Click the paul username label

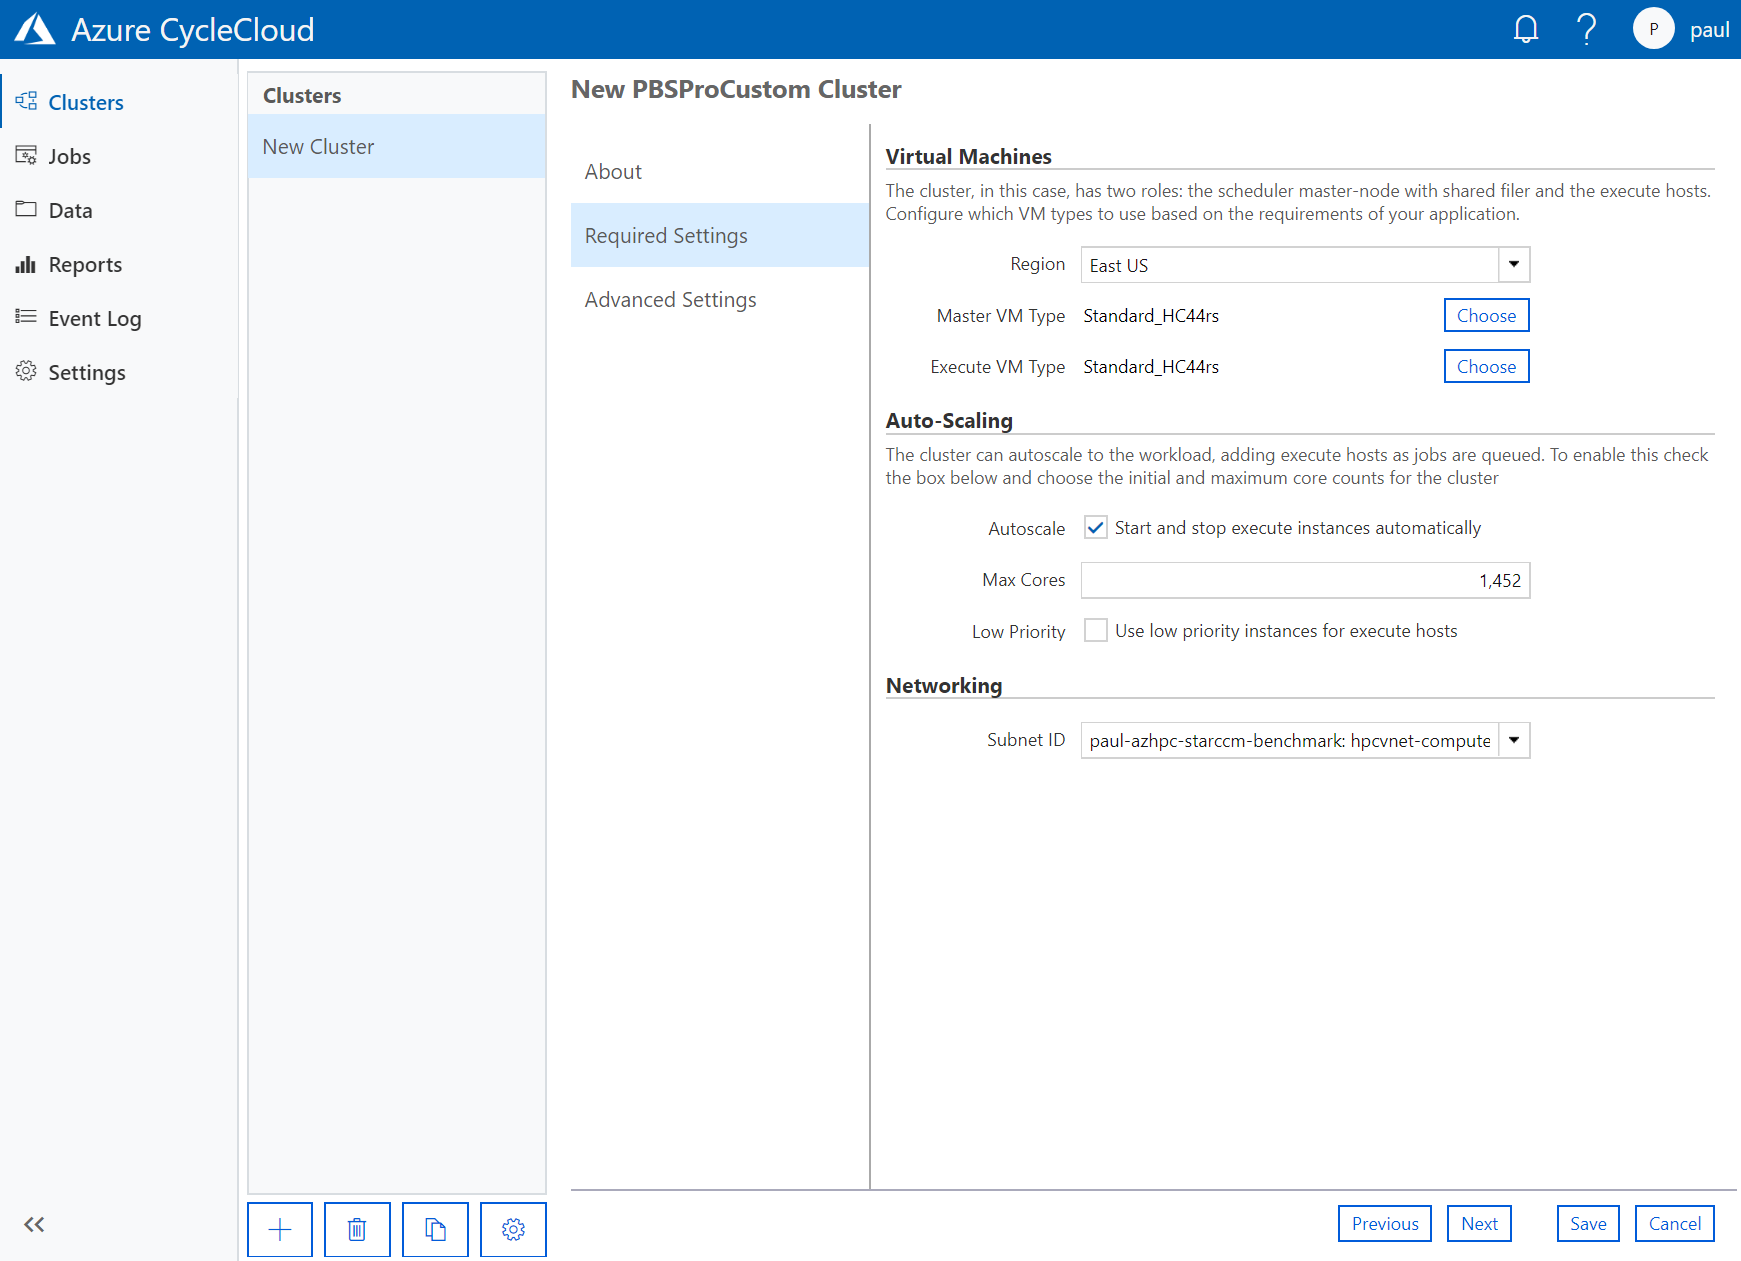point(1709,30)
